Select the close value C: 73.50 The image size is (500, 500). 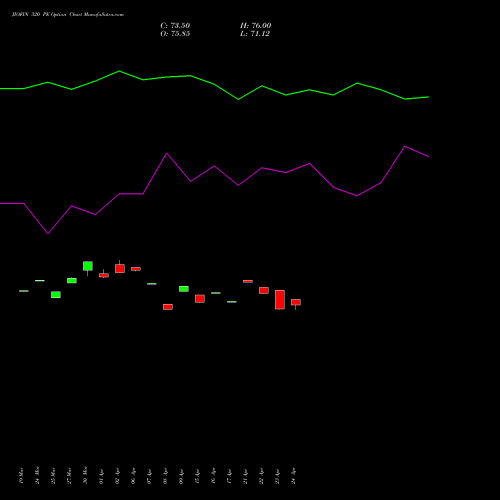[x=175, y=26]
